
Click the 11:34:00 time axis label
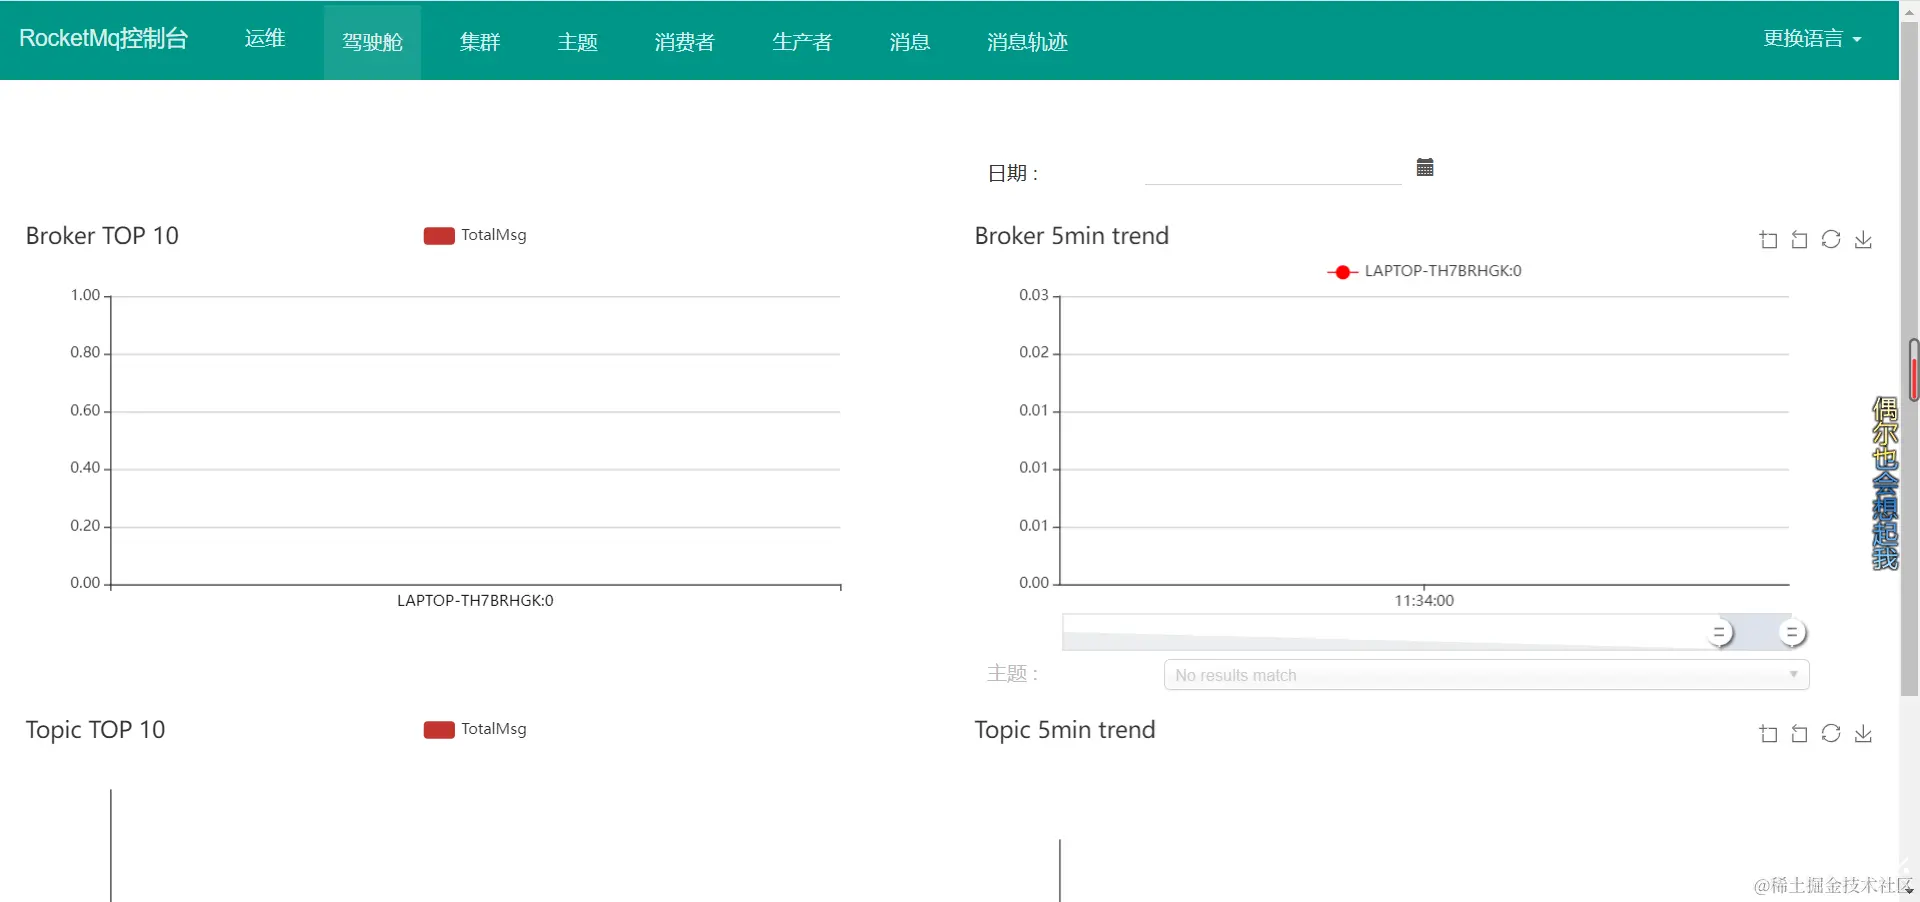tap(1424, 601)
